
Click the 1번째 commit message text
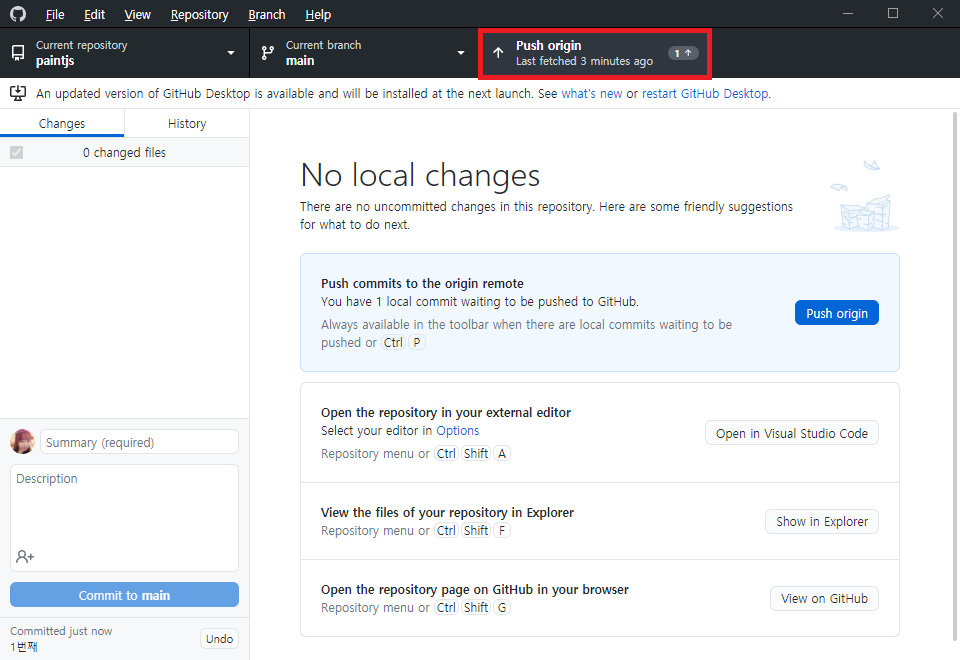(24, 647)
